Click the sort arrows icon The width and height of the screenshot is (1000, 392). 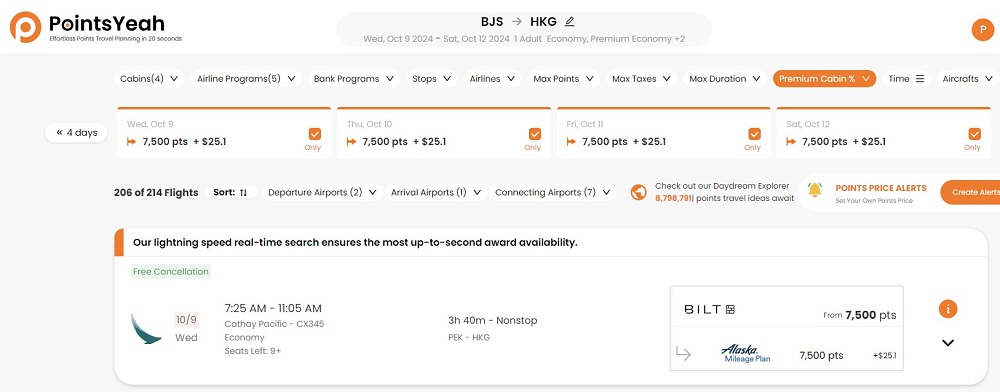coord(243,192)
